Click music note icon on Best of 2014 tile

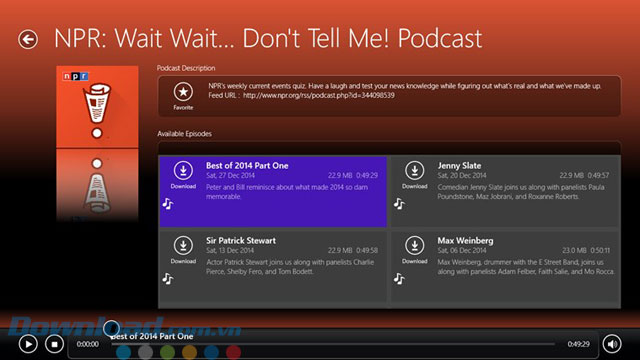[x=168, y=204]
